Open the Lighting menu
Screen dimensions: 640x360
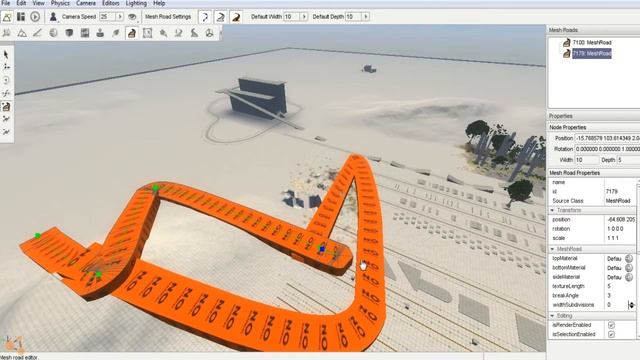[136, 3]
